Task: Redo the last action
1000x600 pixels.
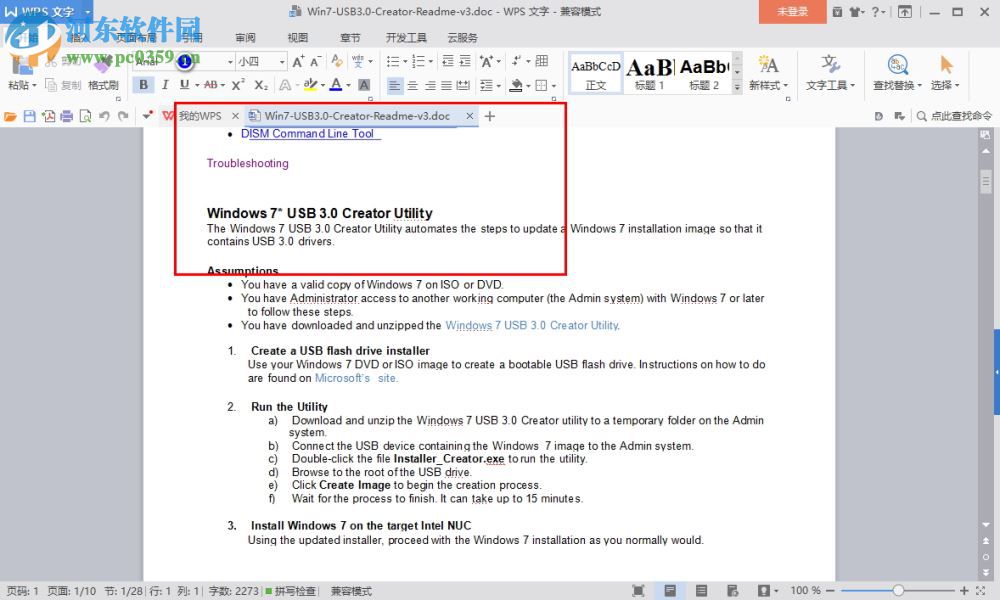Action: tap(123, 116)
